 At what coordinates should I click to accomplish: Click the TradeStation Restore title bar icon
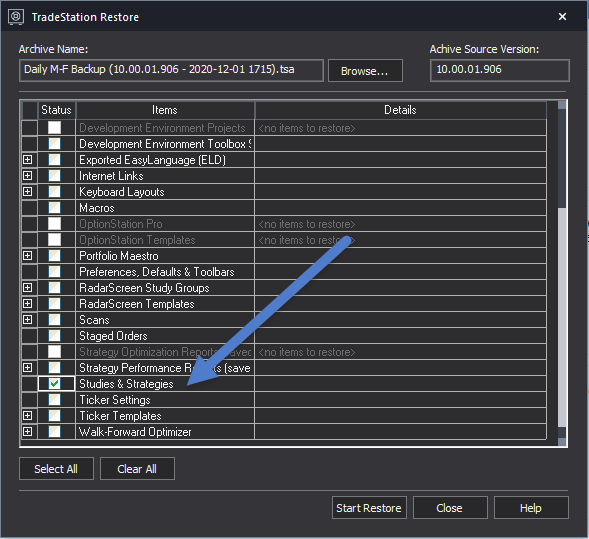[16, 17]
